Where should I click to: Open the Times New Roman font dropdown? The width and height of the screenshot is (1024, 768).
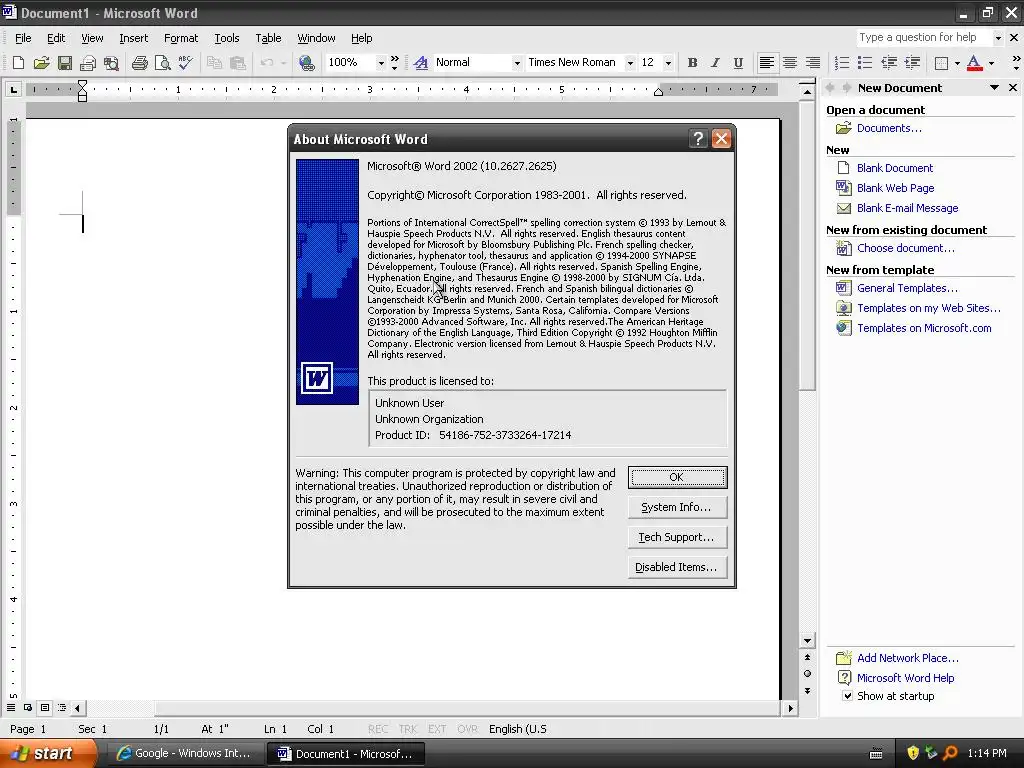click(630, 63)
